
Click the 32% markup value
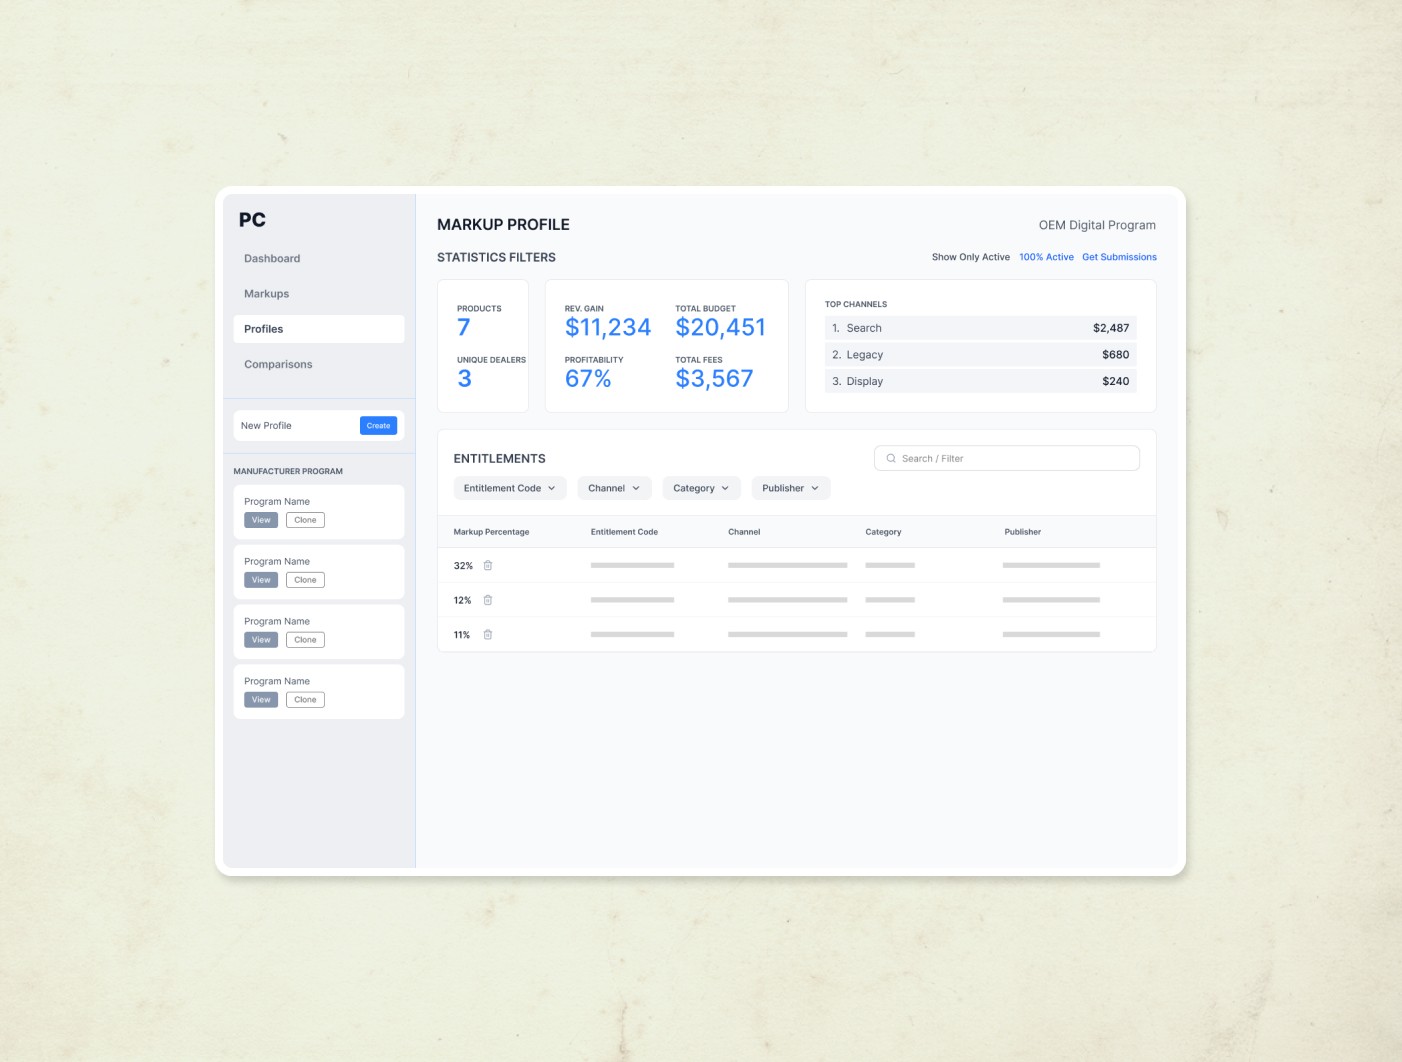[x=463, y=566]
